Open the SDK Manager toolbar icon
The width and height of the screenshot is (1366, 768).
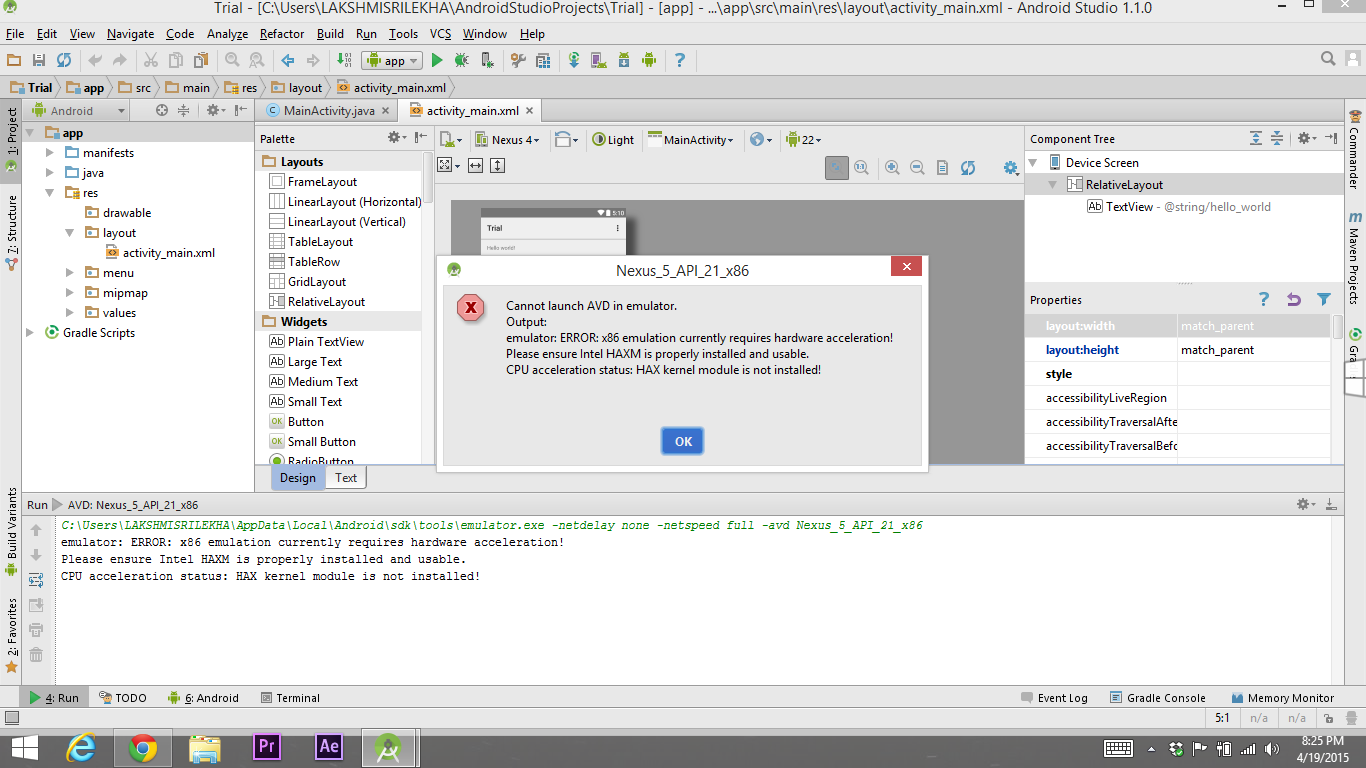pos(624,60)
